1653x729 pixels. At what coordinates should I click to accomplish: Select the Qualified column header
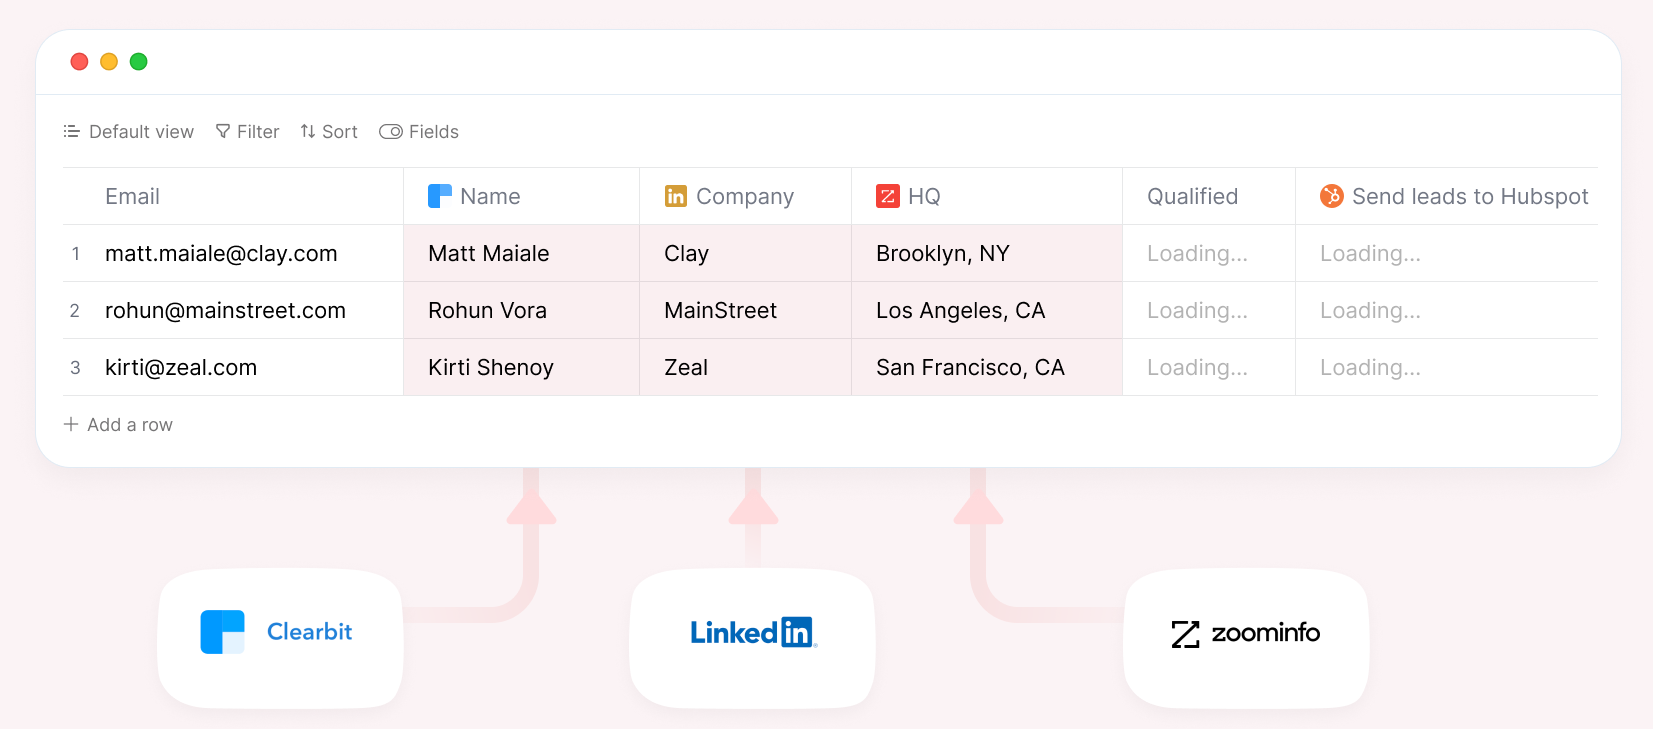point(1192,196)
